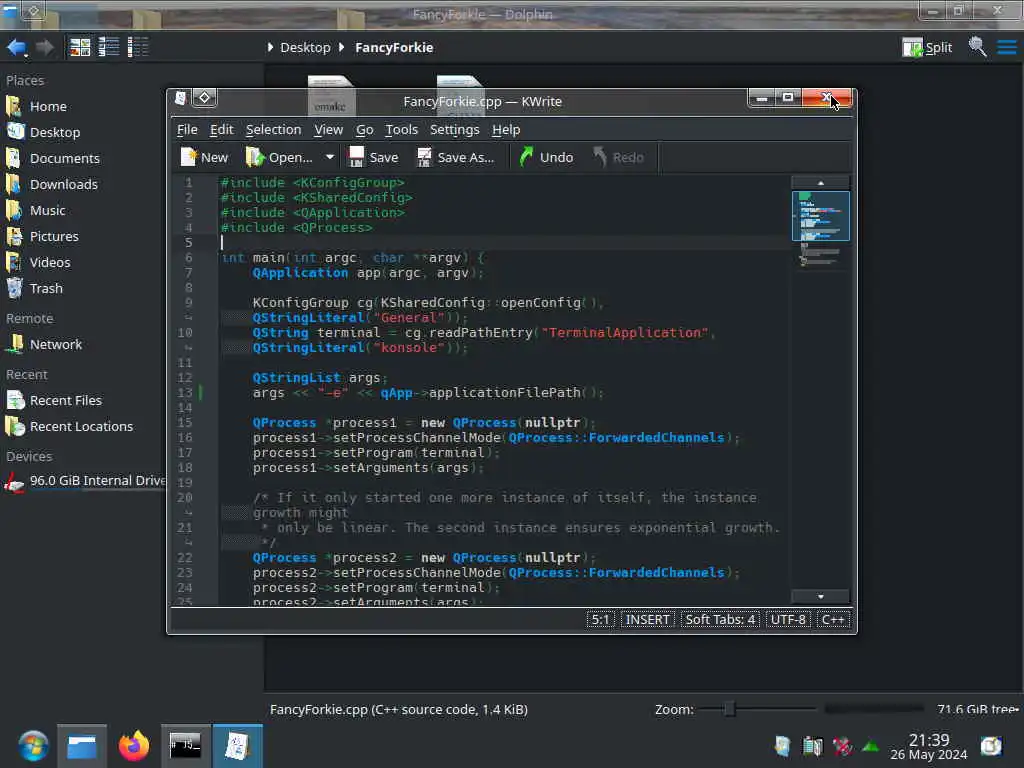Open the UTF-8 encoding dropdown

click(x=788, y=619)
